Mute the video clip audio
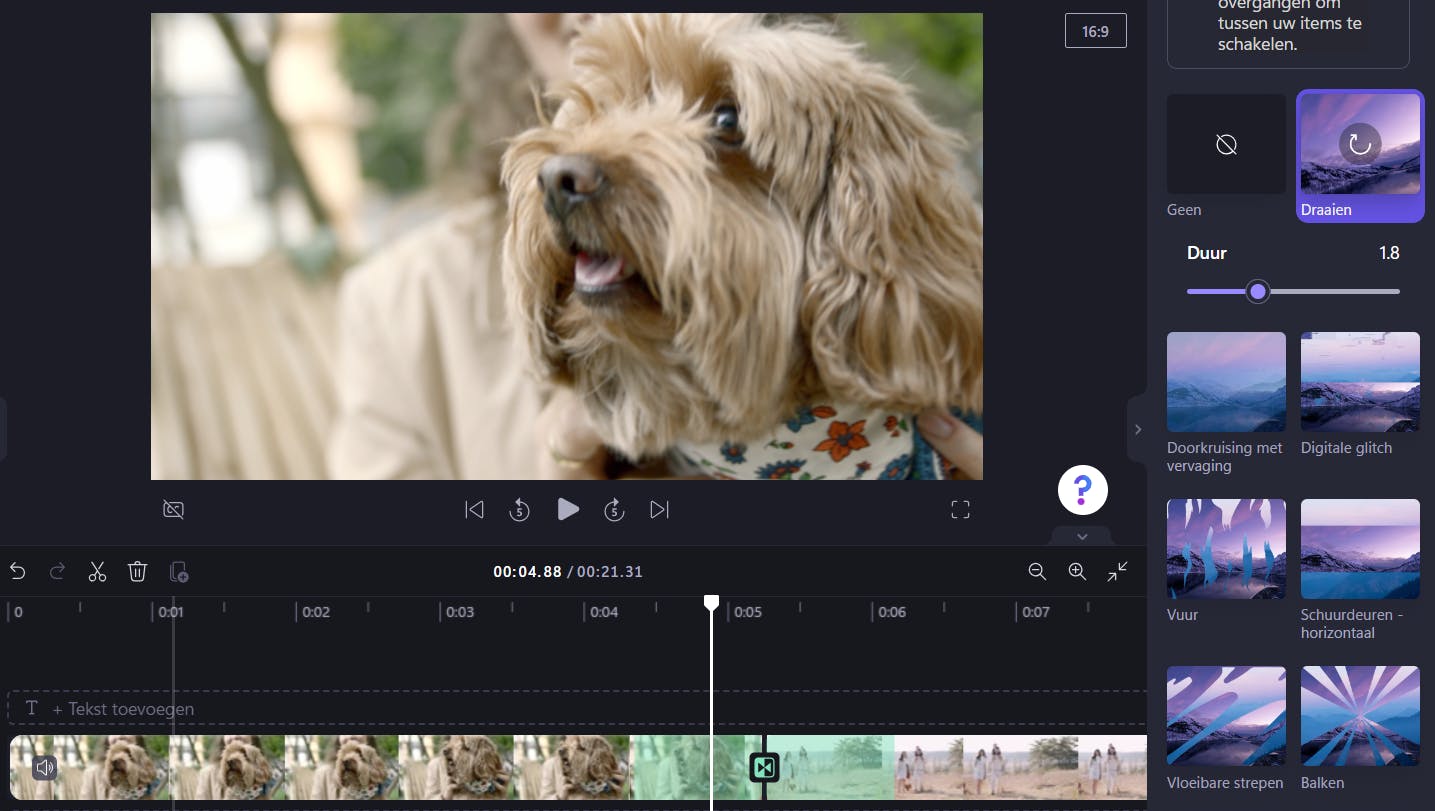Image resolution: width=1435 pixels, height=811 pixels. click(44, 767)
